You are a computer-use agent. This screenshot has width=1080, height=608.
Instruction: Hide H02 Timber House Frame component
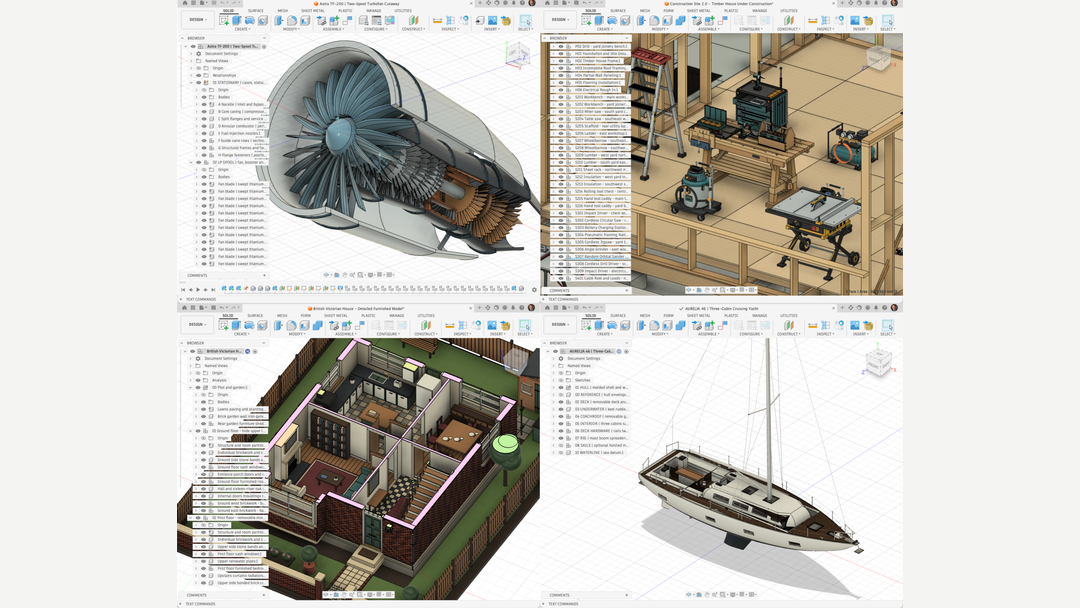click(561, 61)
